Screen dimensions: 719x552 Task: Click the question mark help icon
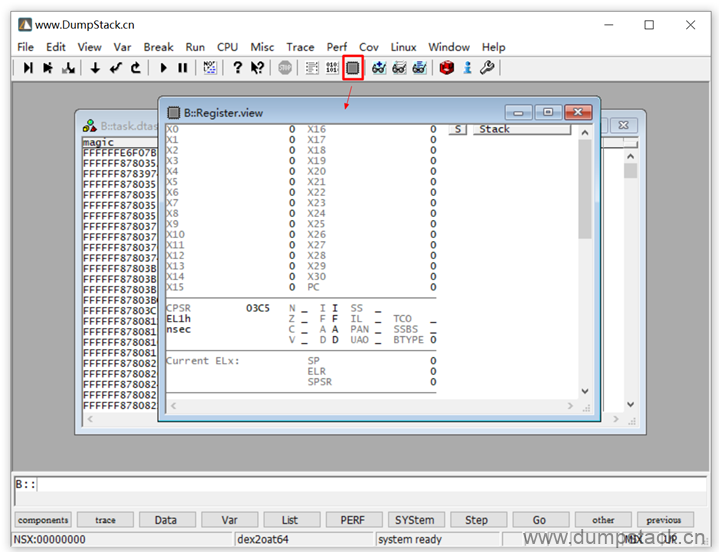[x=237, y=68]
